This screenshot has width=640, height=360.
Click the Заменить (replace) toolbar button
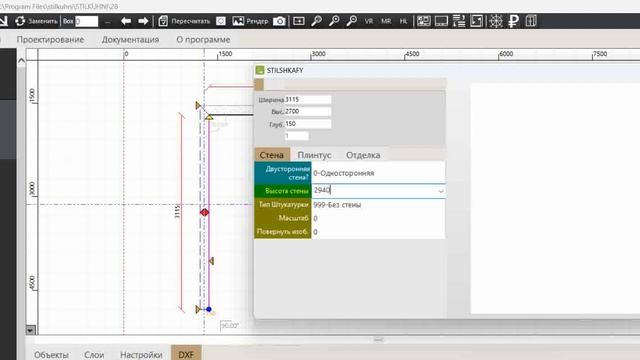pos(36,21)
